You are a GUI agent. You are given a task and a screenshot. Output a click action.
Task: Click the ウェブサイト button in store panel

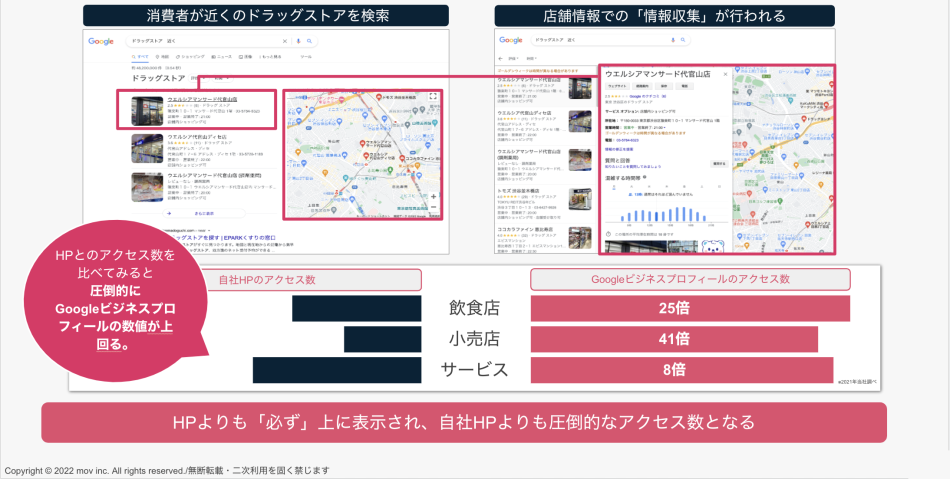point(618,86)
